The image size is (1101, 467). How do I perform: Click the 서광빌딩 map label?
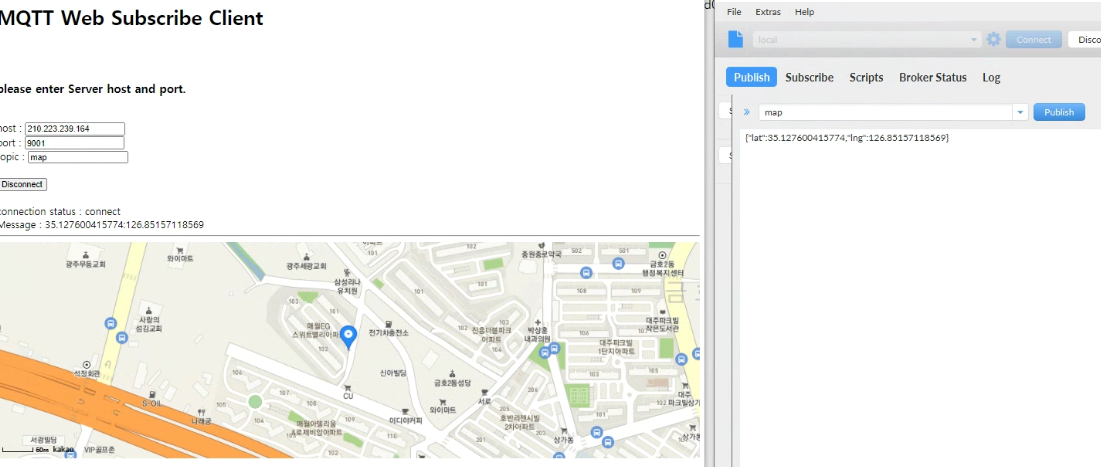tap(42, 438)
